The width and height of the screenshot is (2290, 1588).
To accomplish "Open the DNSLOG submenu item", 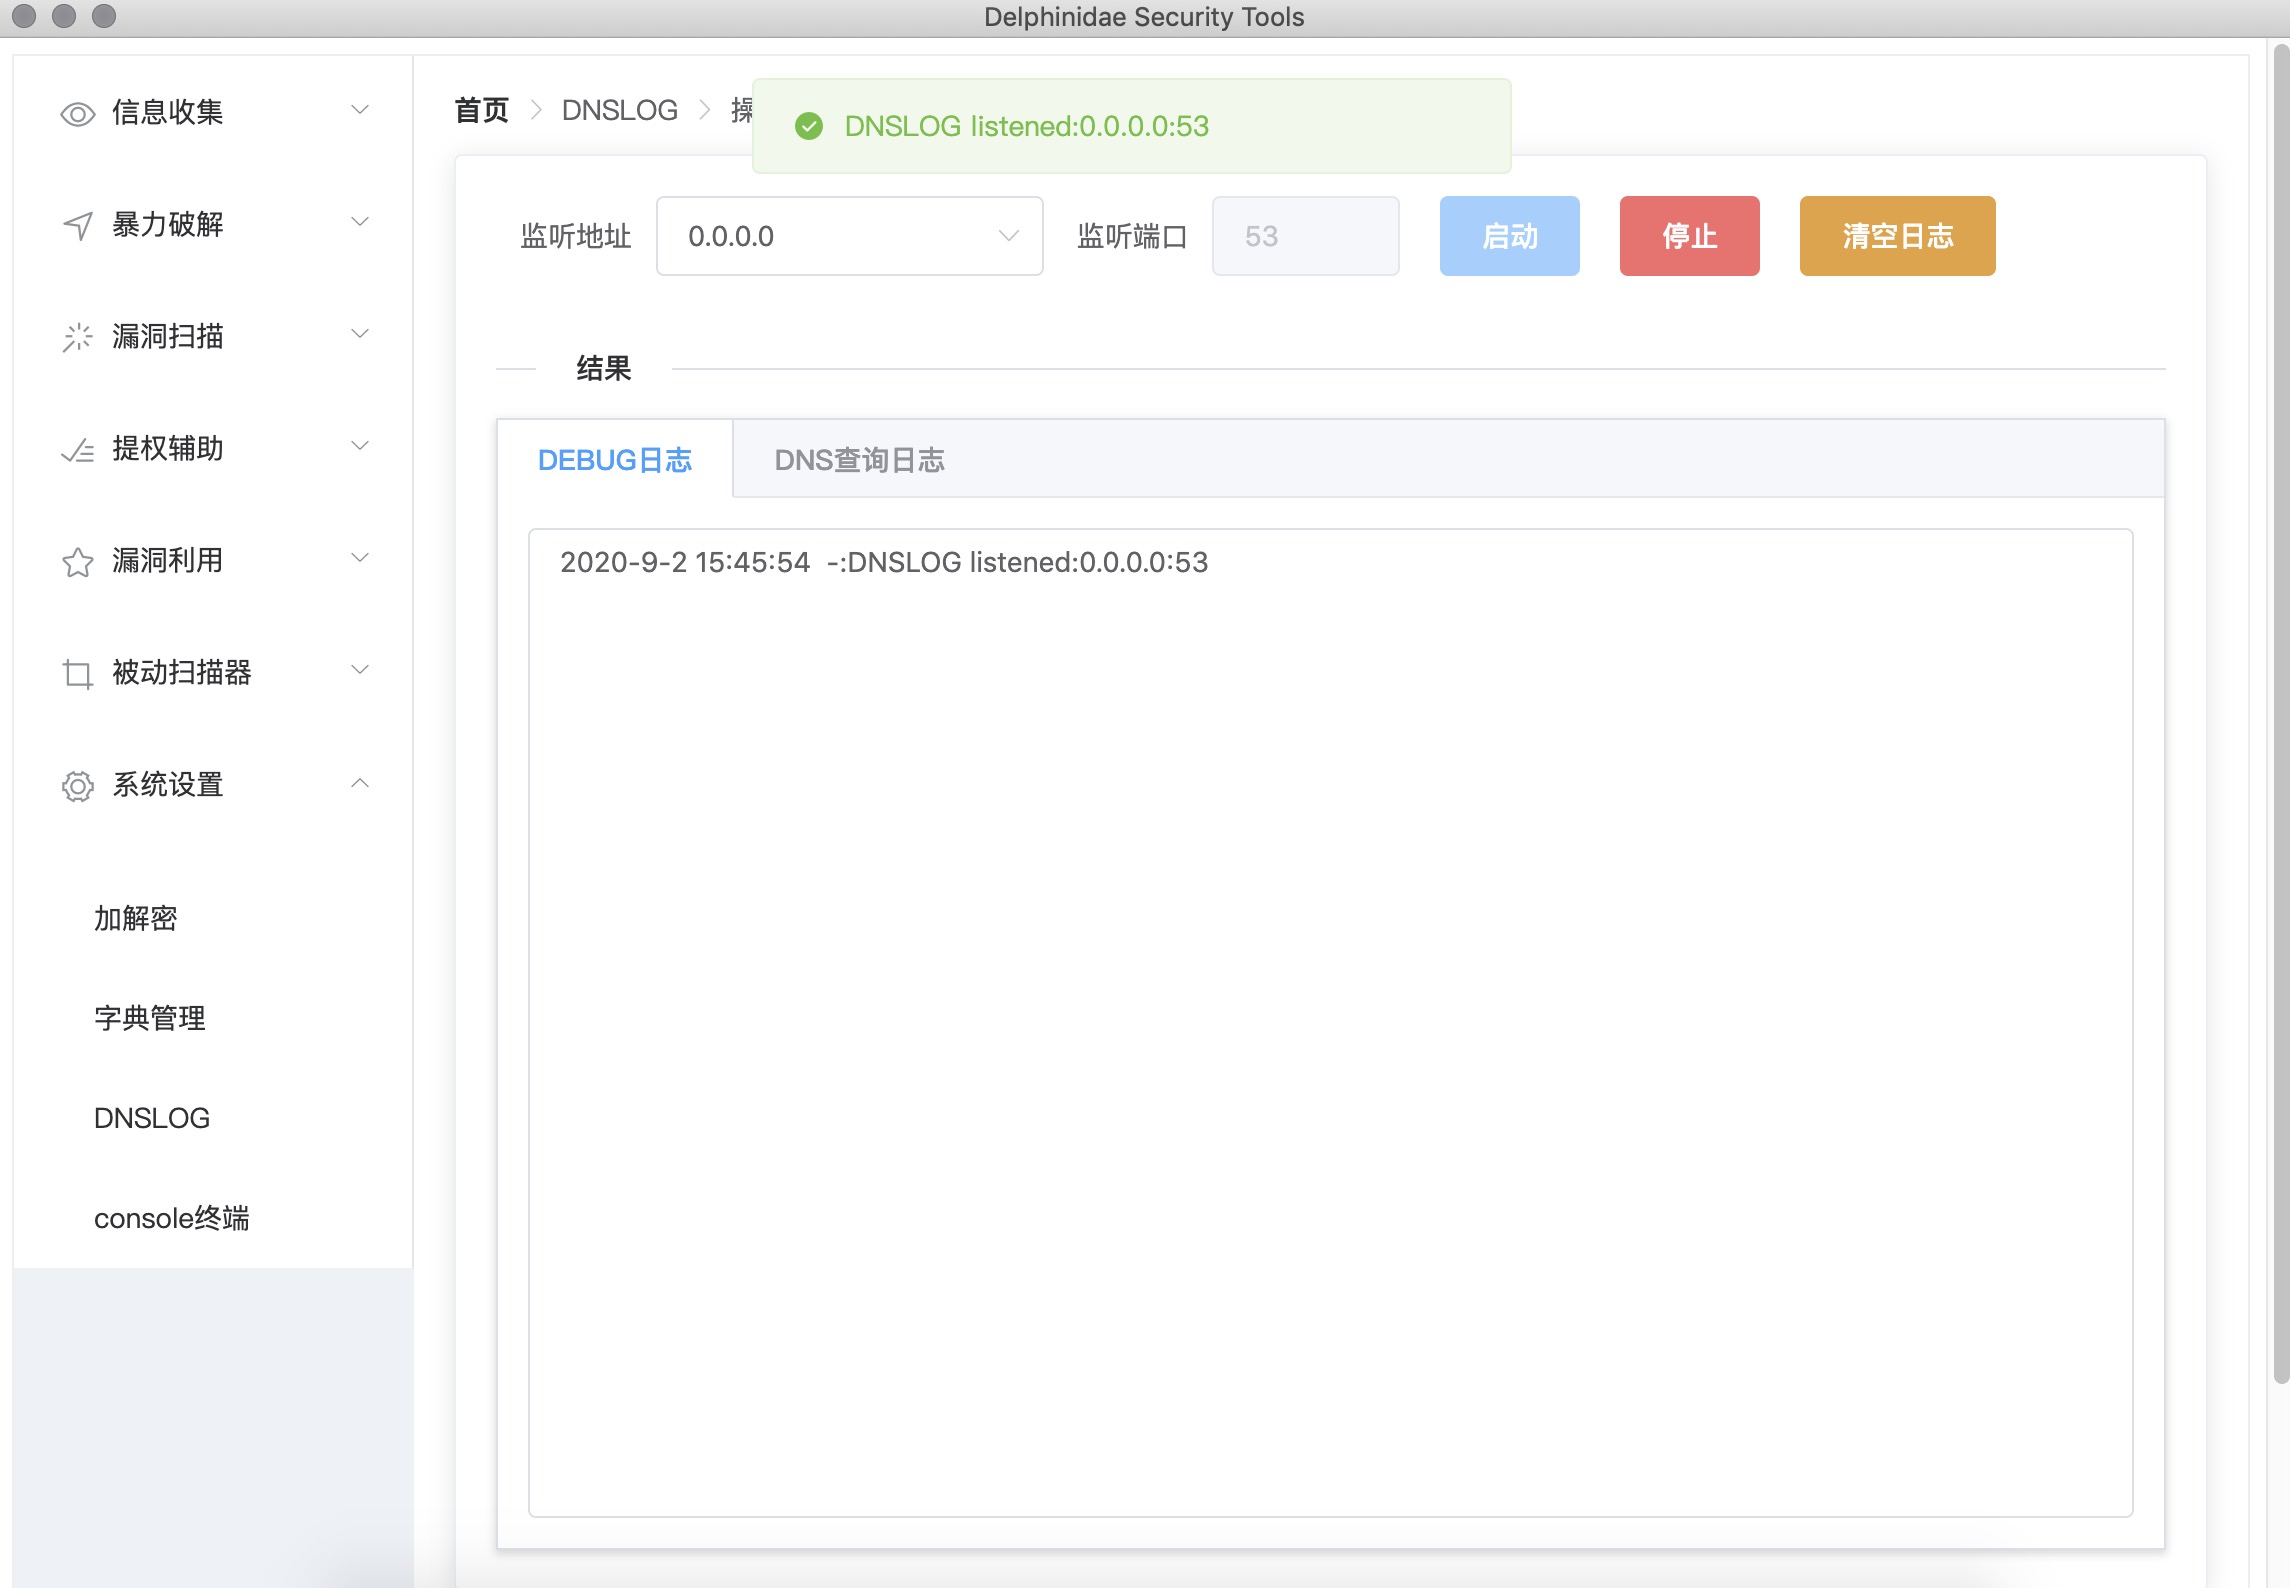I will tap(152, 1118).
